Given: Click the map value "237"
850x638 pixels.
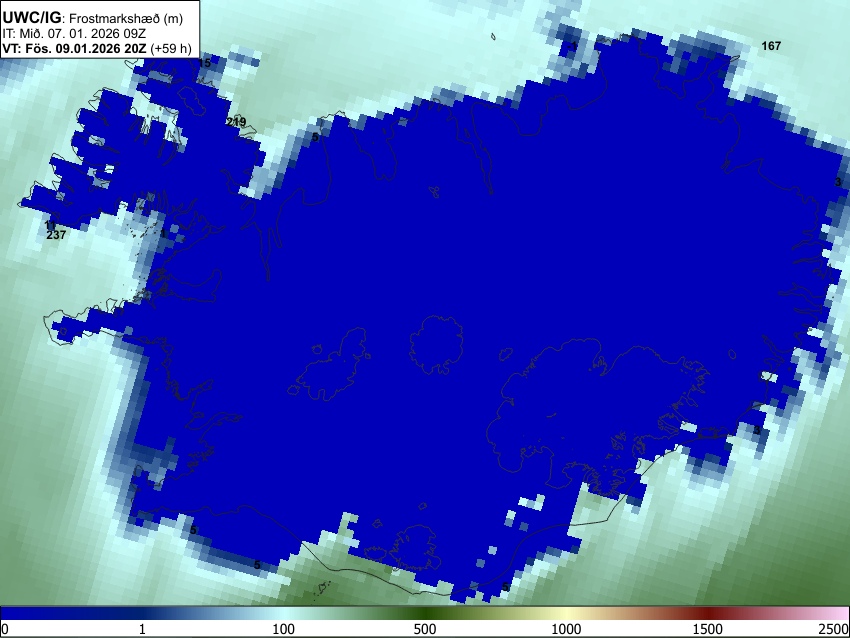Looking at the screenshot, I should click(56, 235).
